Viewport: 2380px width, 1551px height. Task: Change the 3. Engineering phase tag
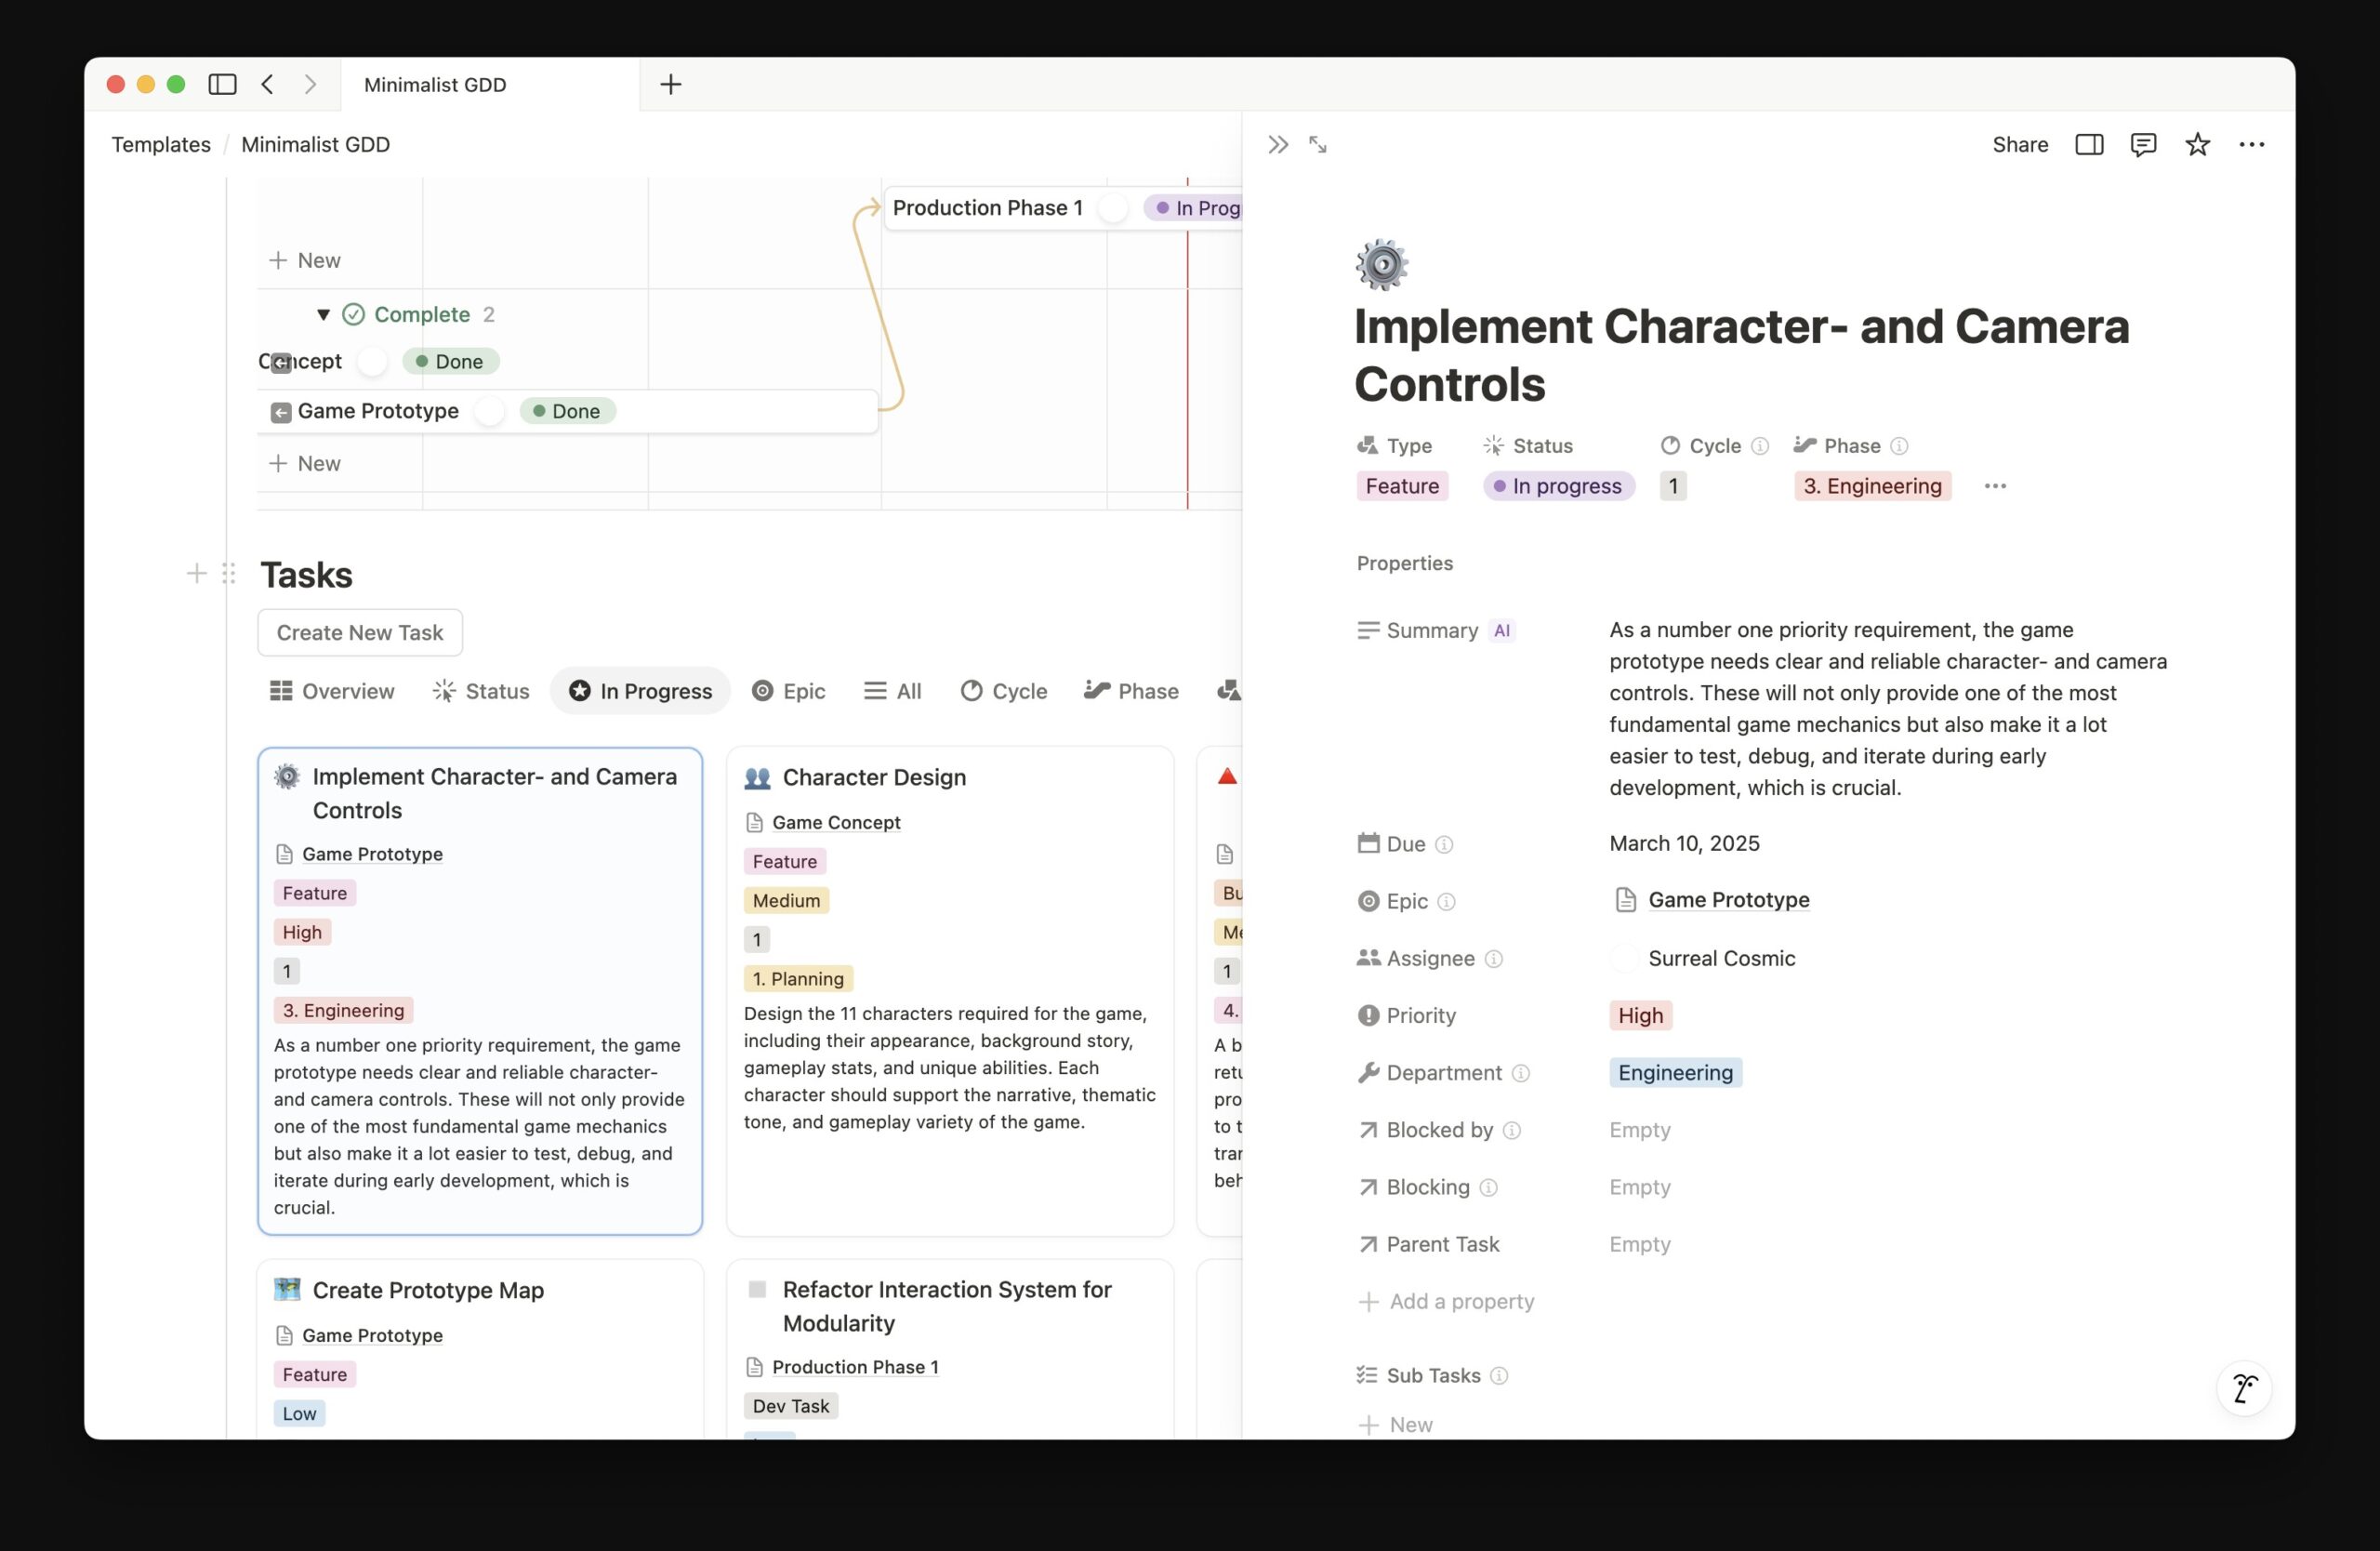[1872, 486]
